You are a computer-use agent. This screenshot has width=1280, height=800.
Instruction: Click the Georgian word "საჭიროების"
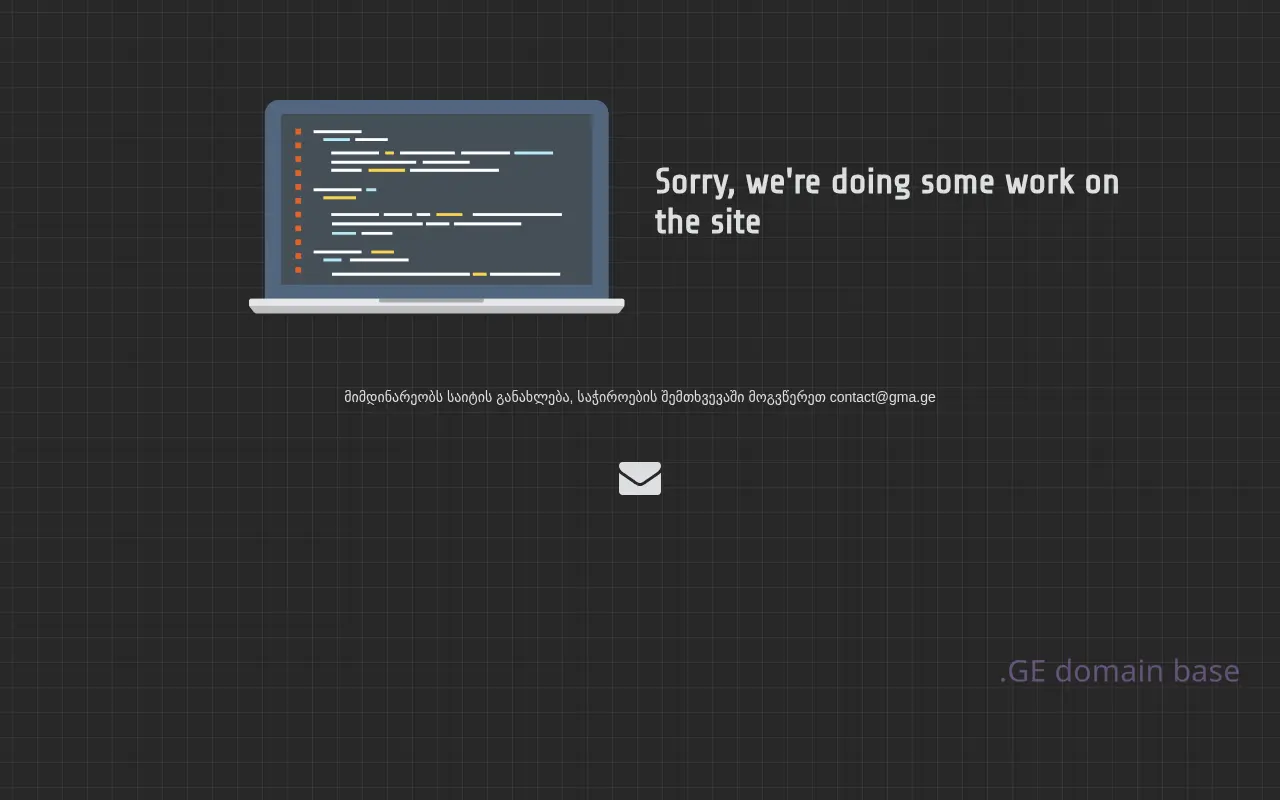pos(617,397)
